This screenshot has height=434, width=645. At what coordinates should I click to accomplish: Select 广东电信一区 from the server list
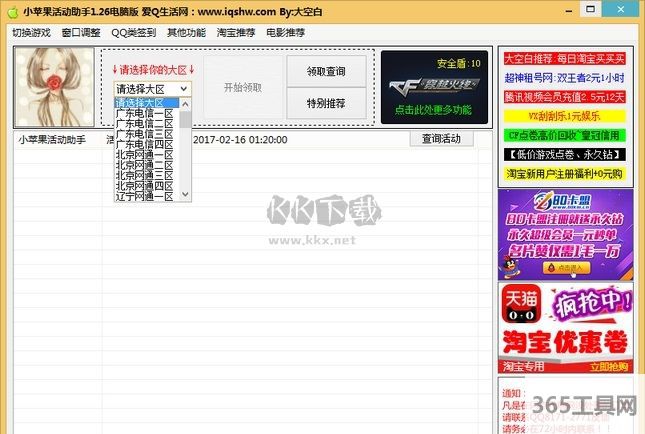tap(144, 113)
